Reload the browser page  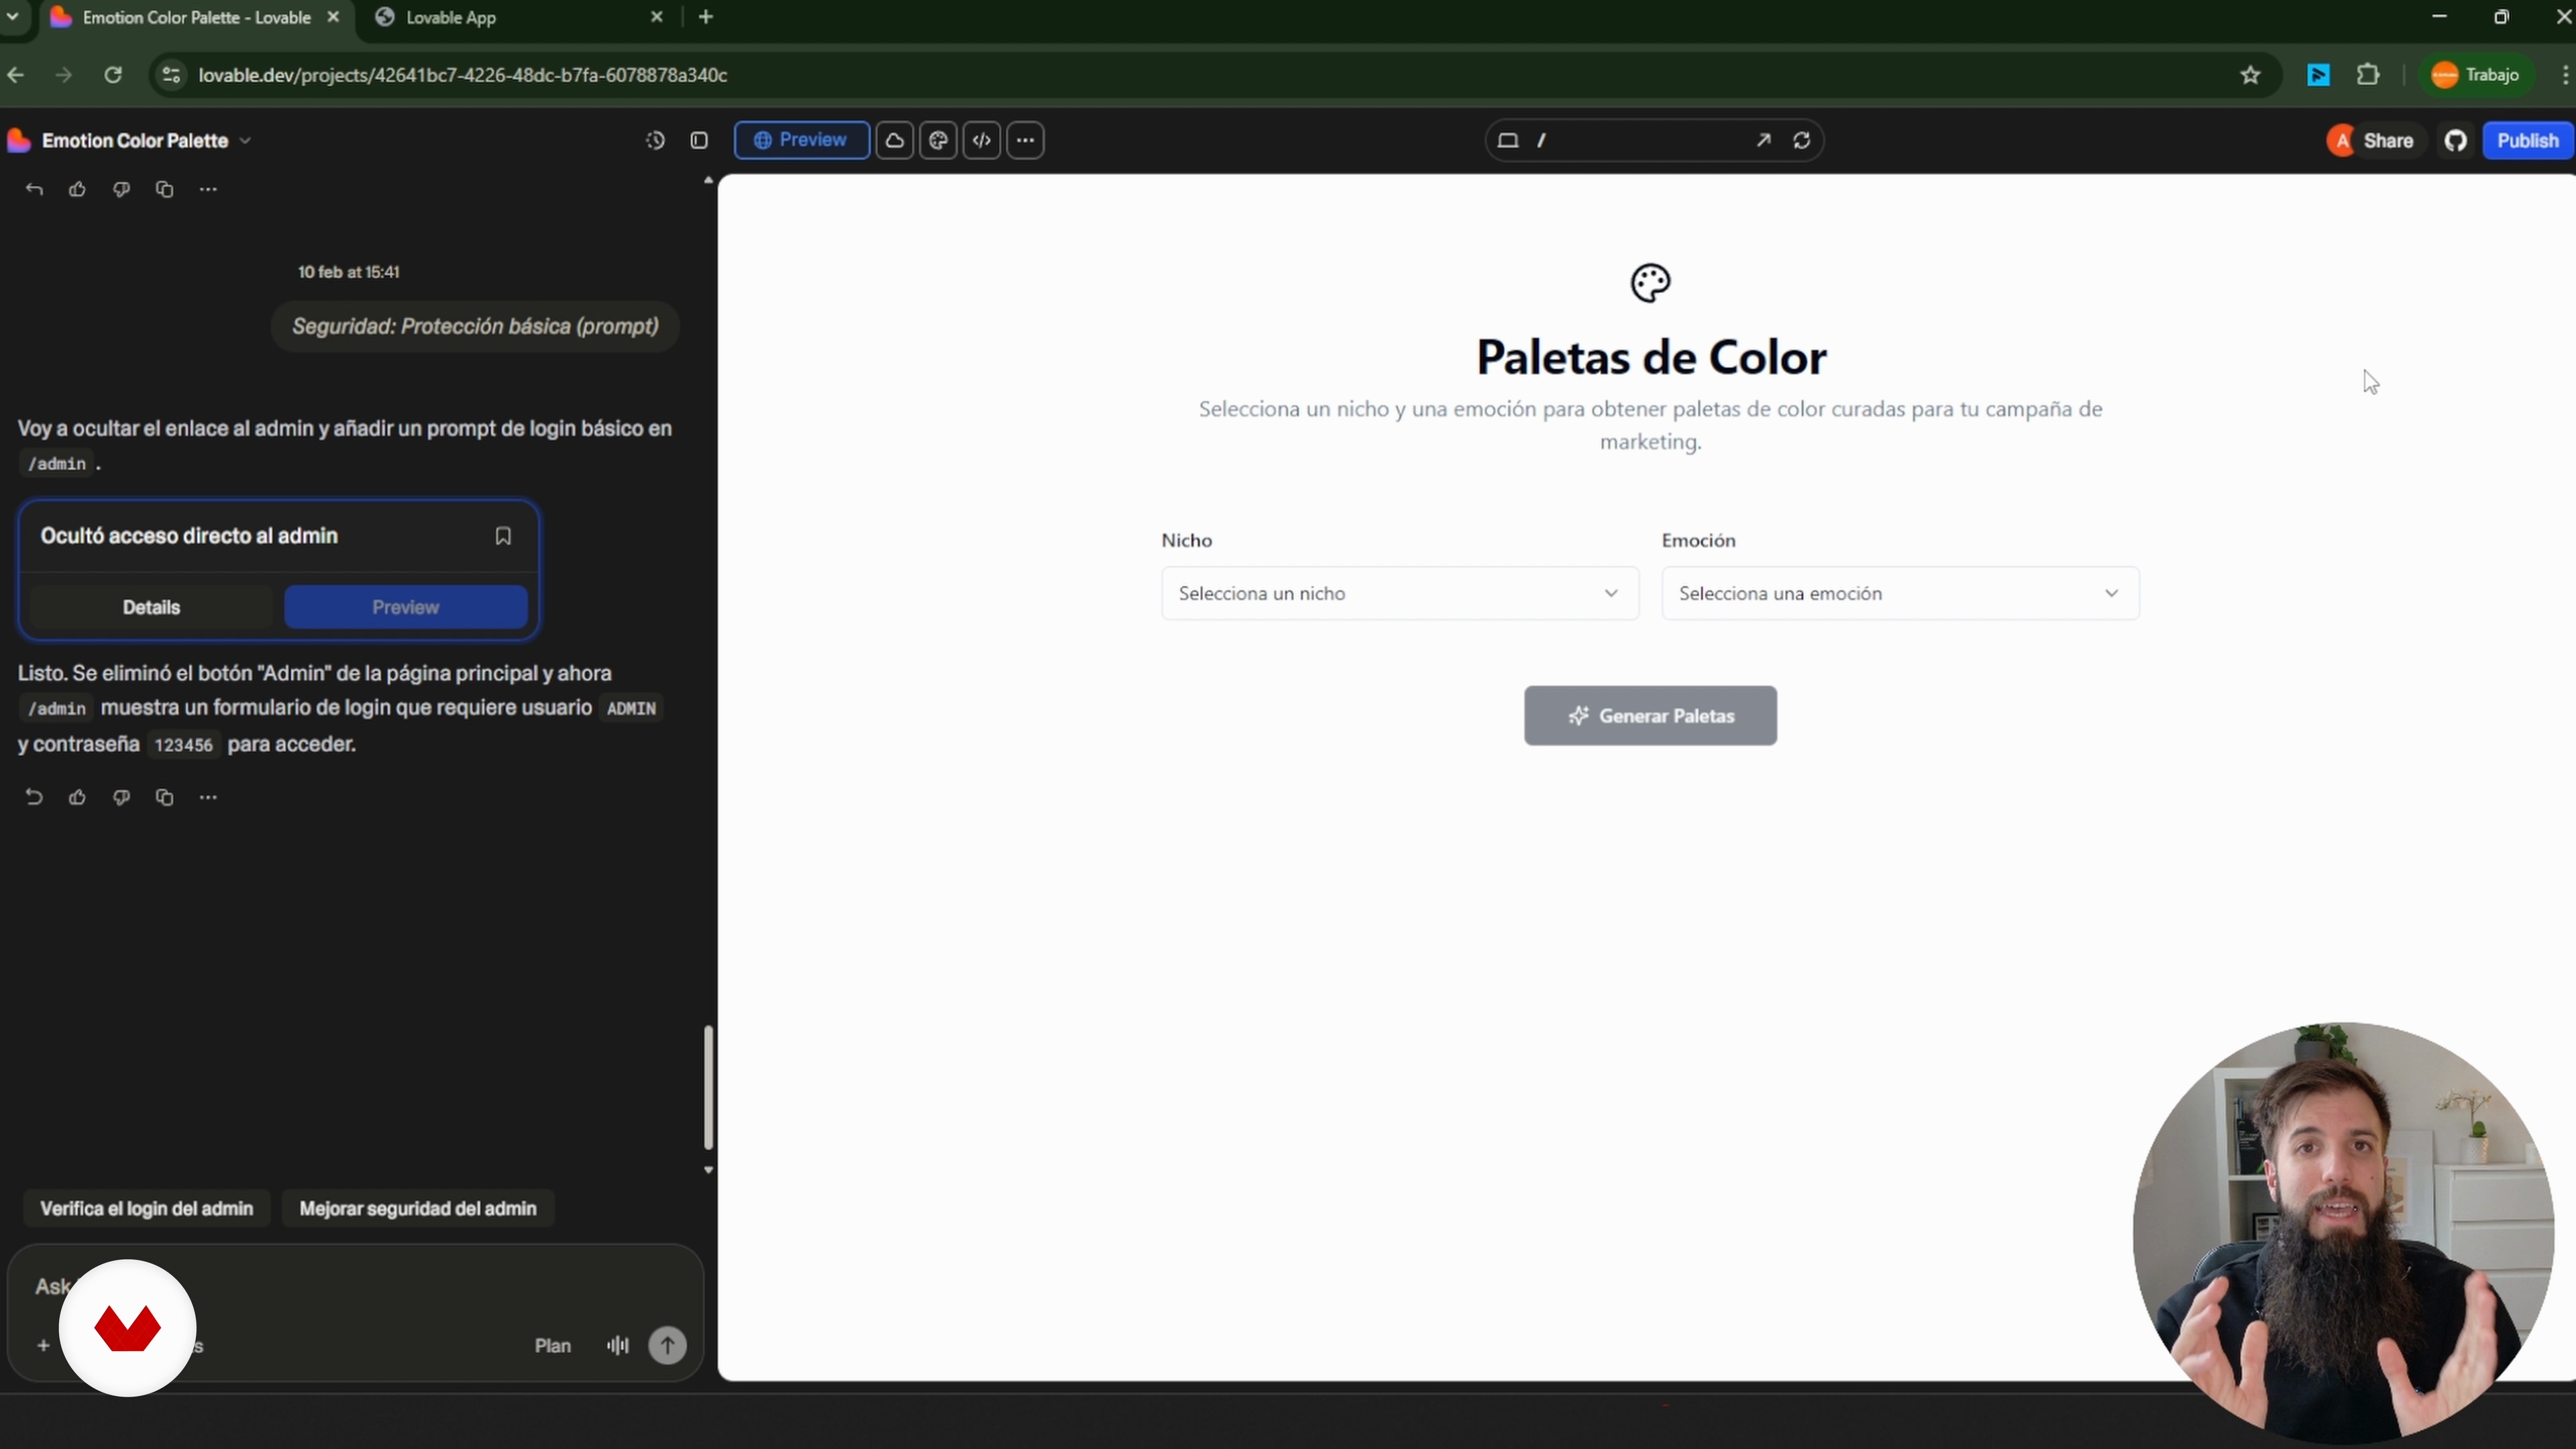click(113, 75)
